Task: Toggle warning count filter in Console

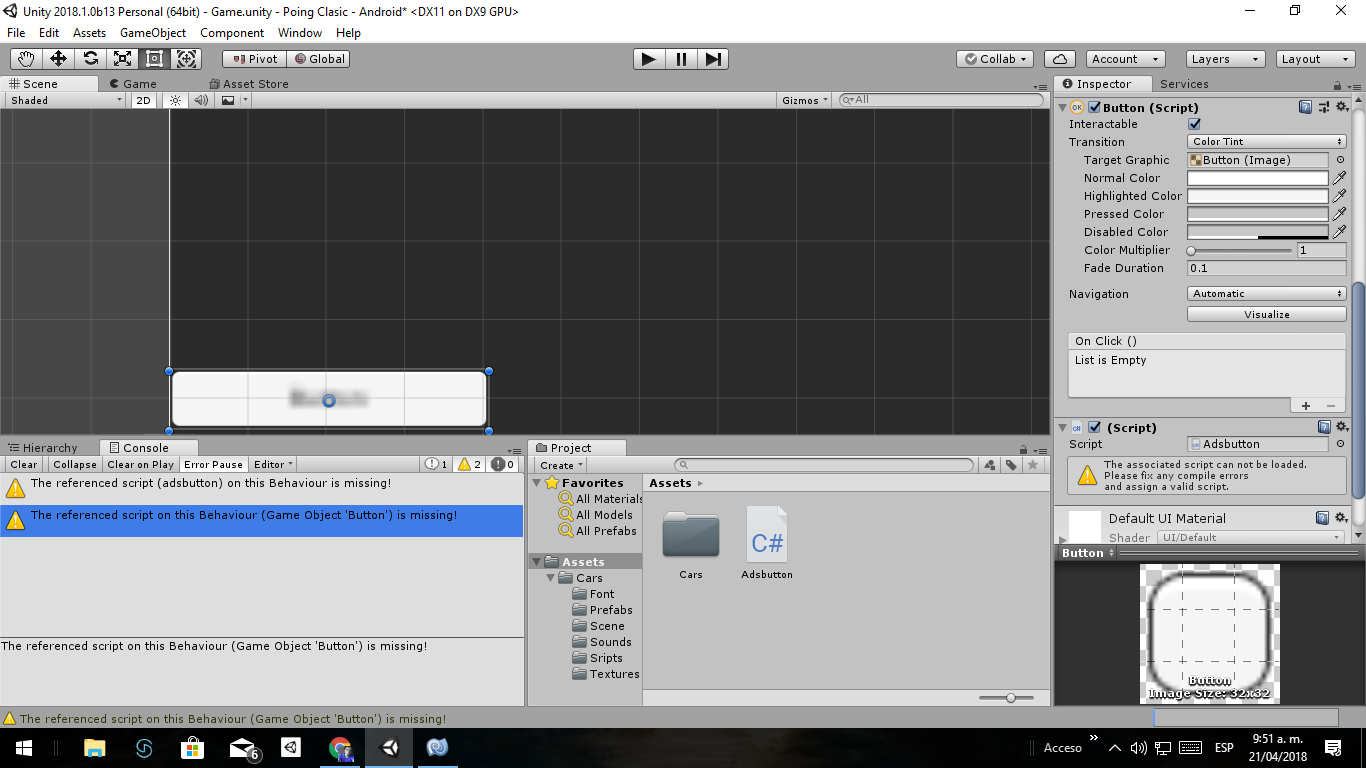Action: click(470, 464)
